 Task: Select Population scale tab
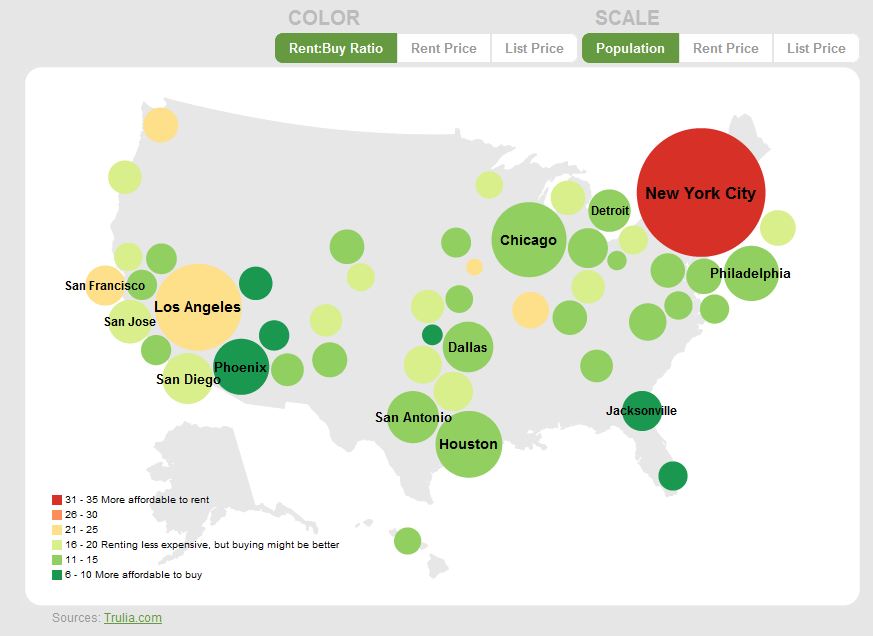[x=630, y=48]
